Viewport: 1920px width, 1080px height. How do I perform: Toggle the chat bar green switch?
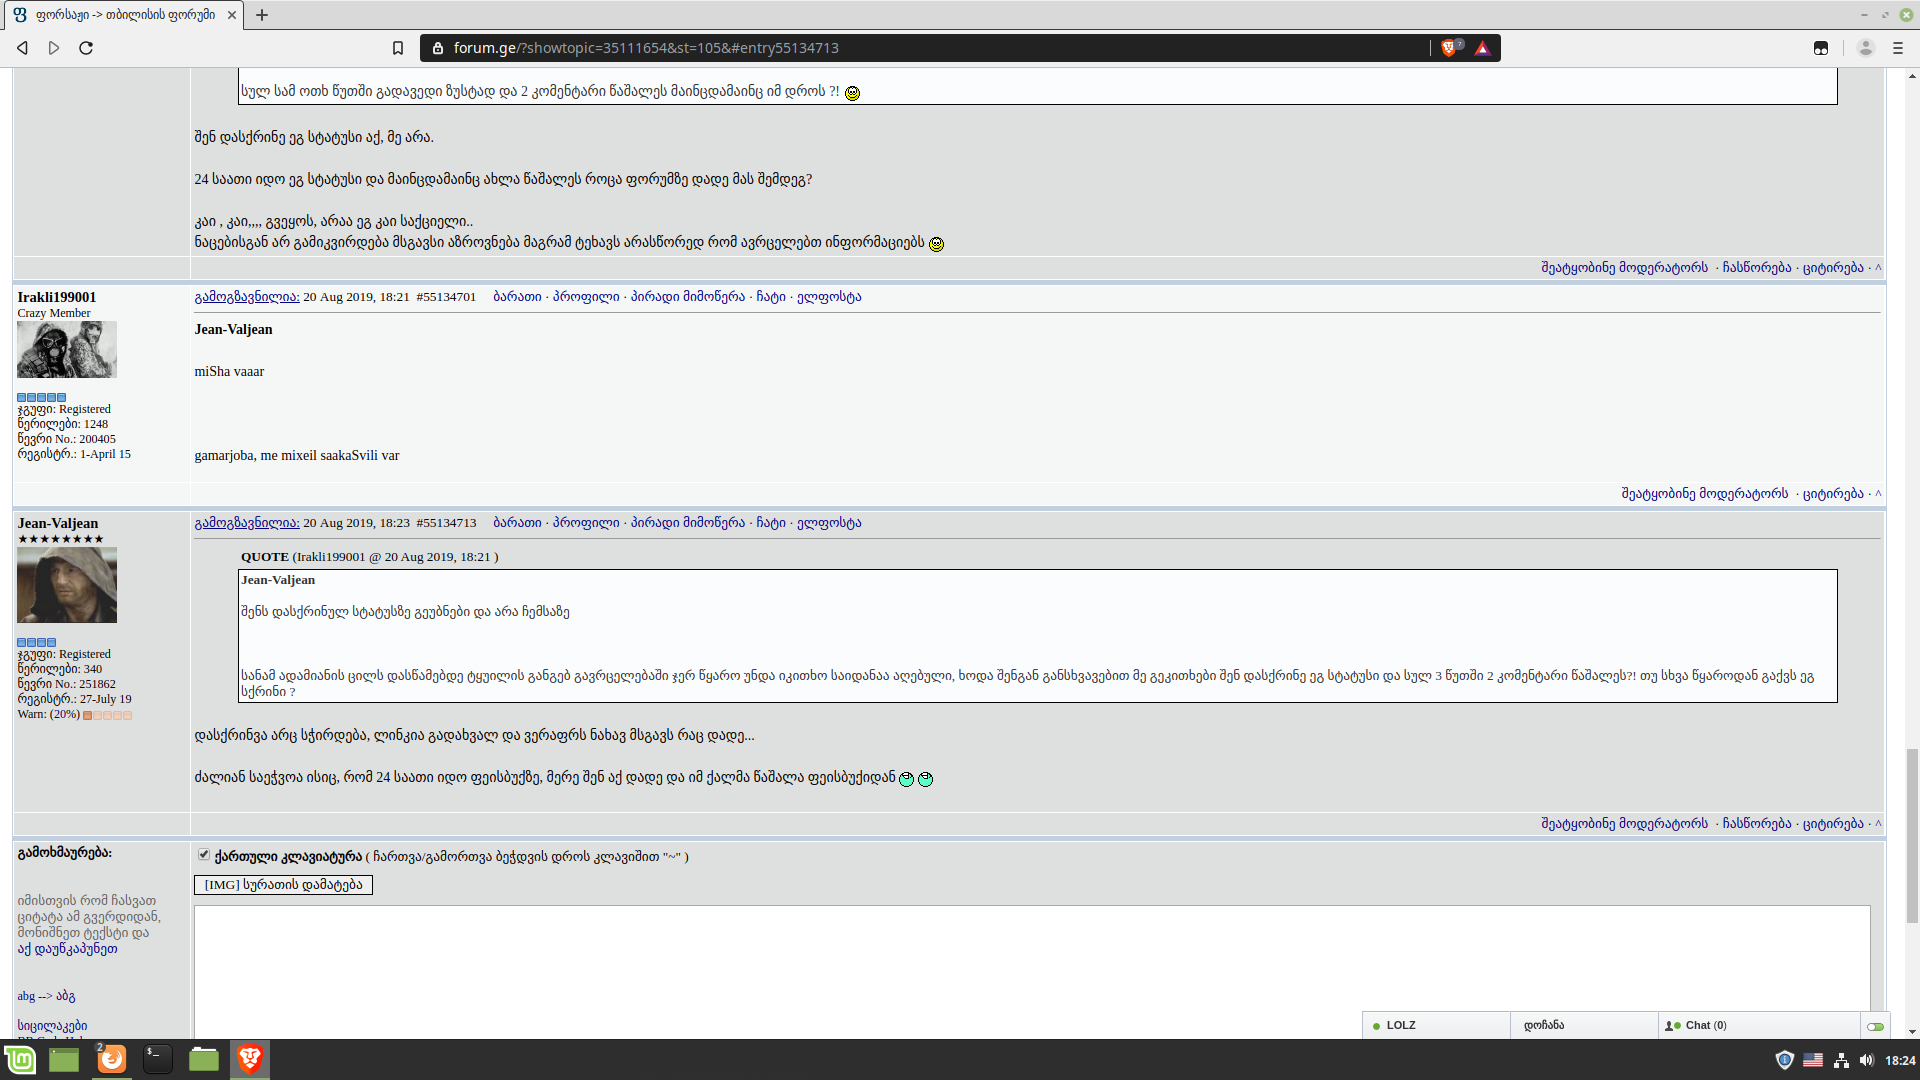1875,1026
